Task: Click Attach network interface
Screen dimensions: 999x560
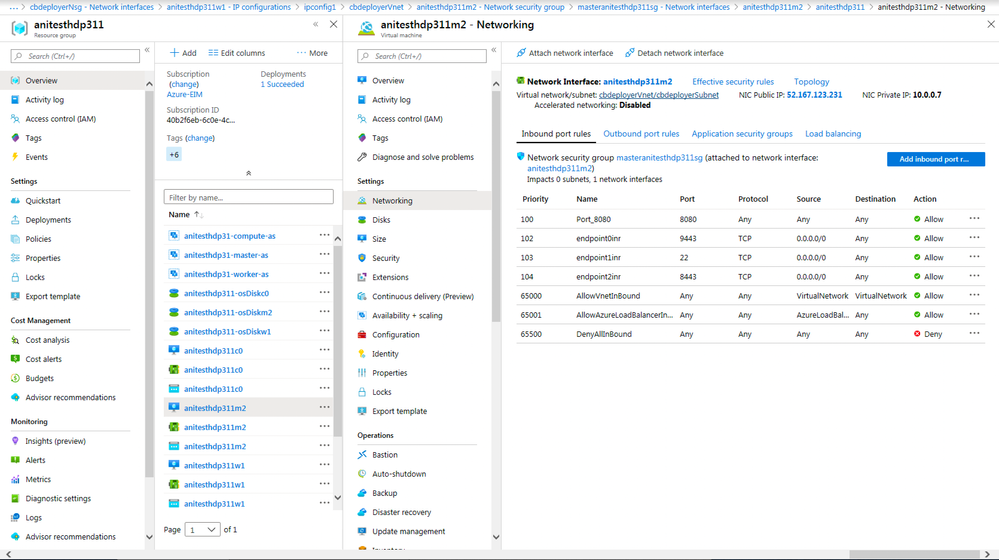Action: click(564, 53)
